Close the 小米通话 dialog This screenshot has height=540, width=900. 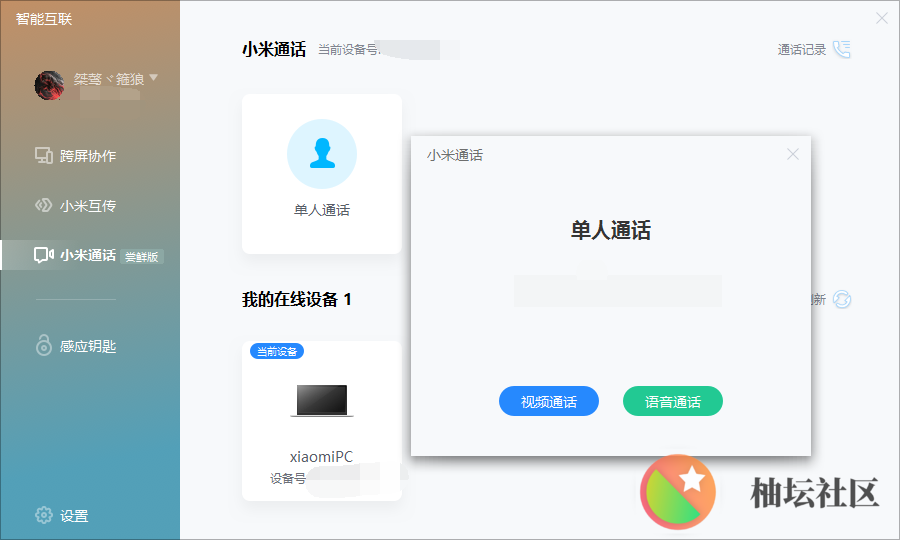point(793,154)
